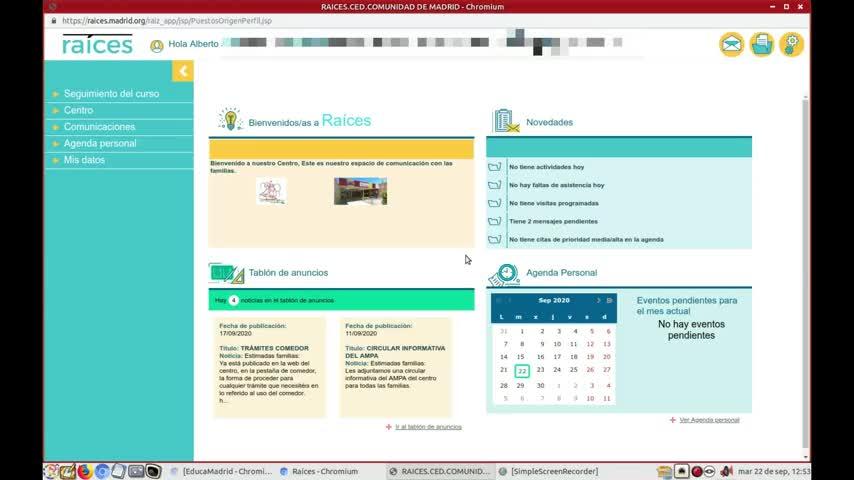Click the plus icon beside 'Ver Agenda personal'
The width and height of the screenshot is (854, 480).
673,420
